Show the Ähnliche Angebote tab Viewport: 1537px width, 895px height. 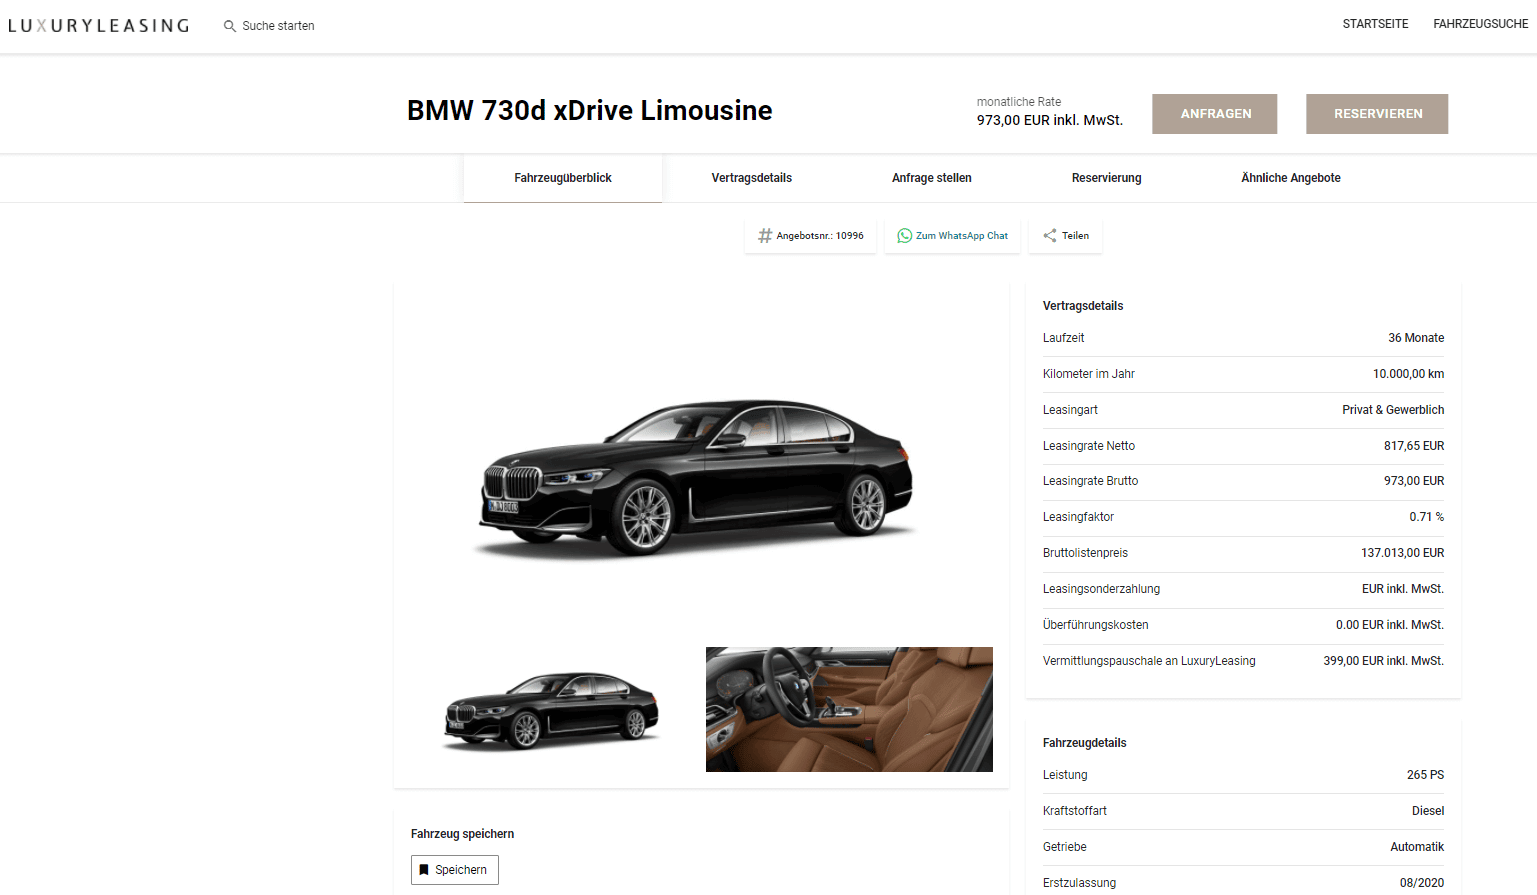point(1291,178)
